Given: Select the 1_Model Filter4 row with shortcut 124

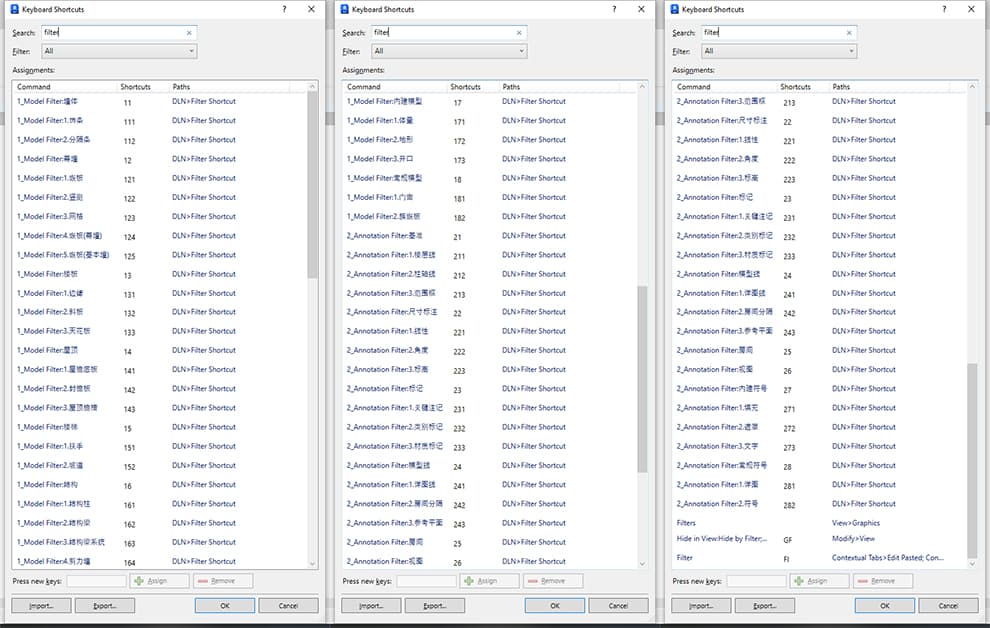Looking at the screenshot, I should [160, 236].
